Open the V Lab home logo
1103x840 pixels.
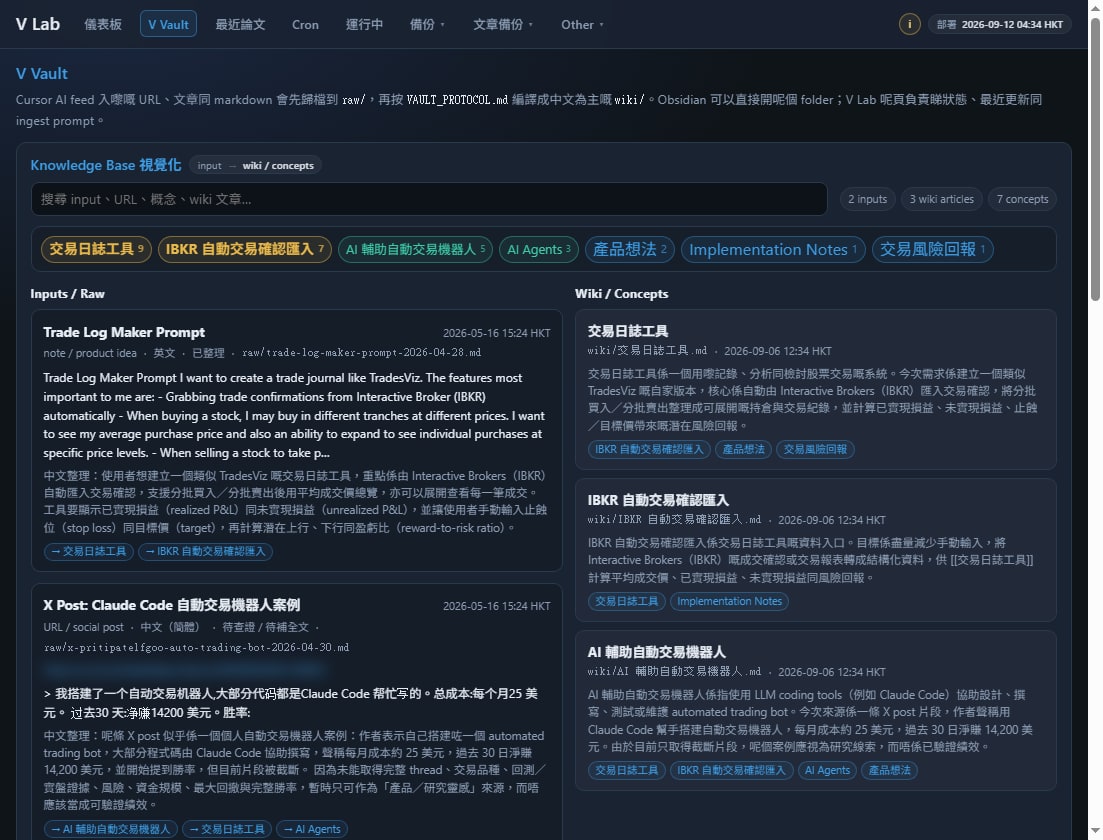(38, 24)
